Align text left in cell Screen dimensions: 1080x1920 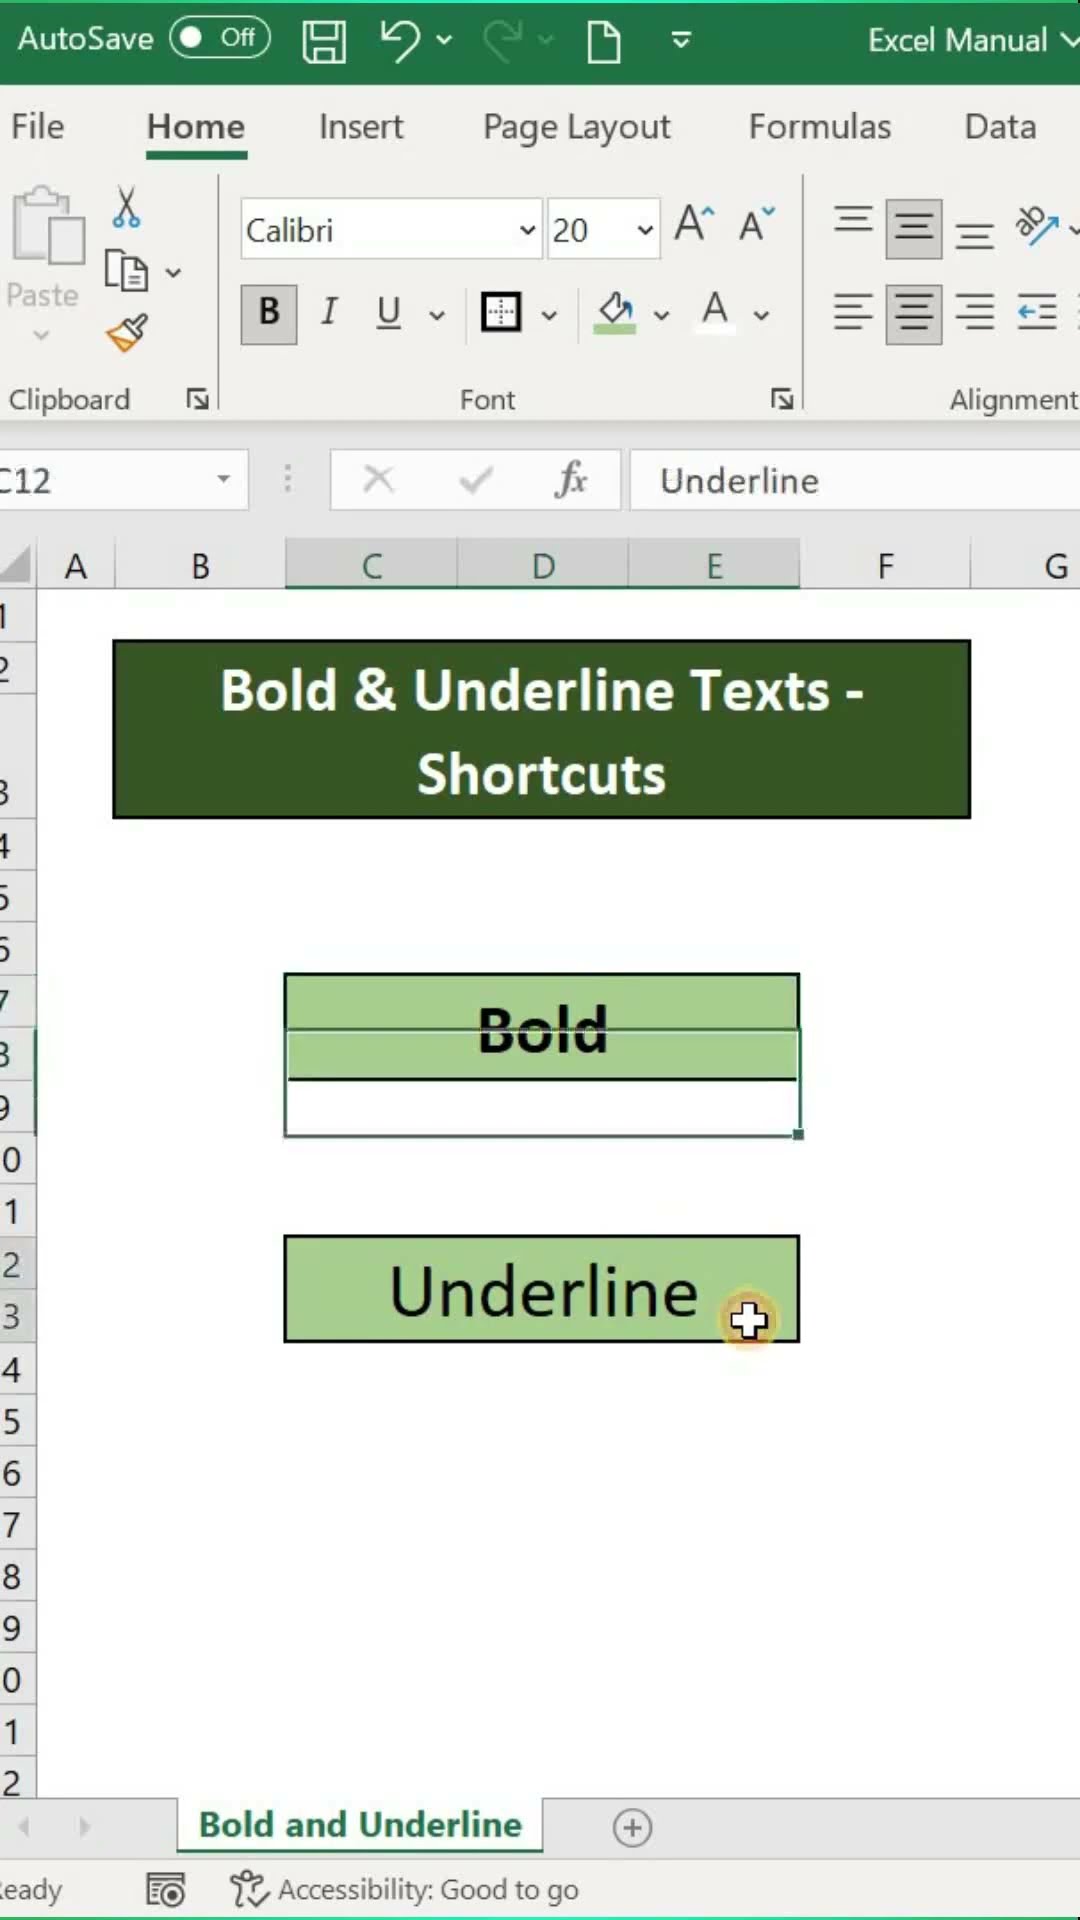(x=853, y=313)
